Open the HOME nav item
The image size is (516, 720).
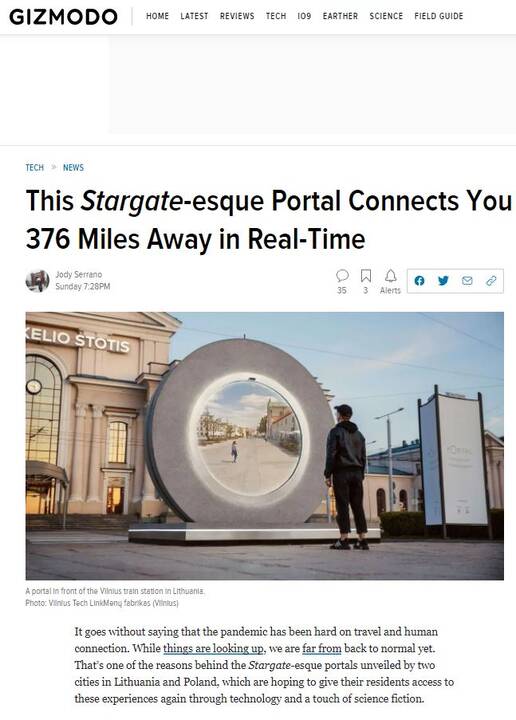pyautogui.click(x=157, y=16)
